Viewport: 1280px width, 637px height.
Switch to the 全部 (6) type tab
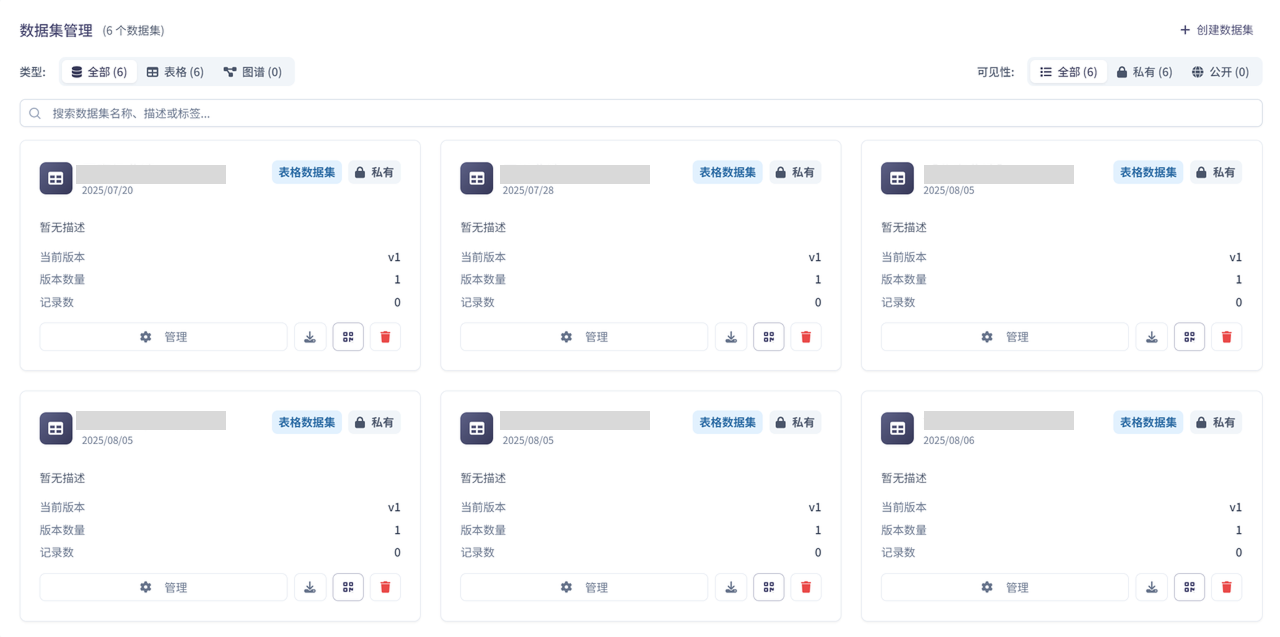[x=98, y=71]
